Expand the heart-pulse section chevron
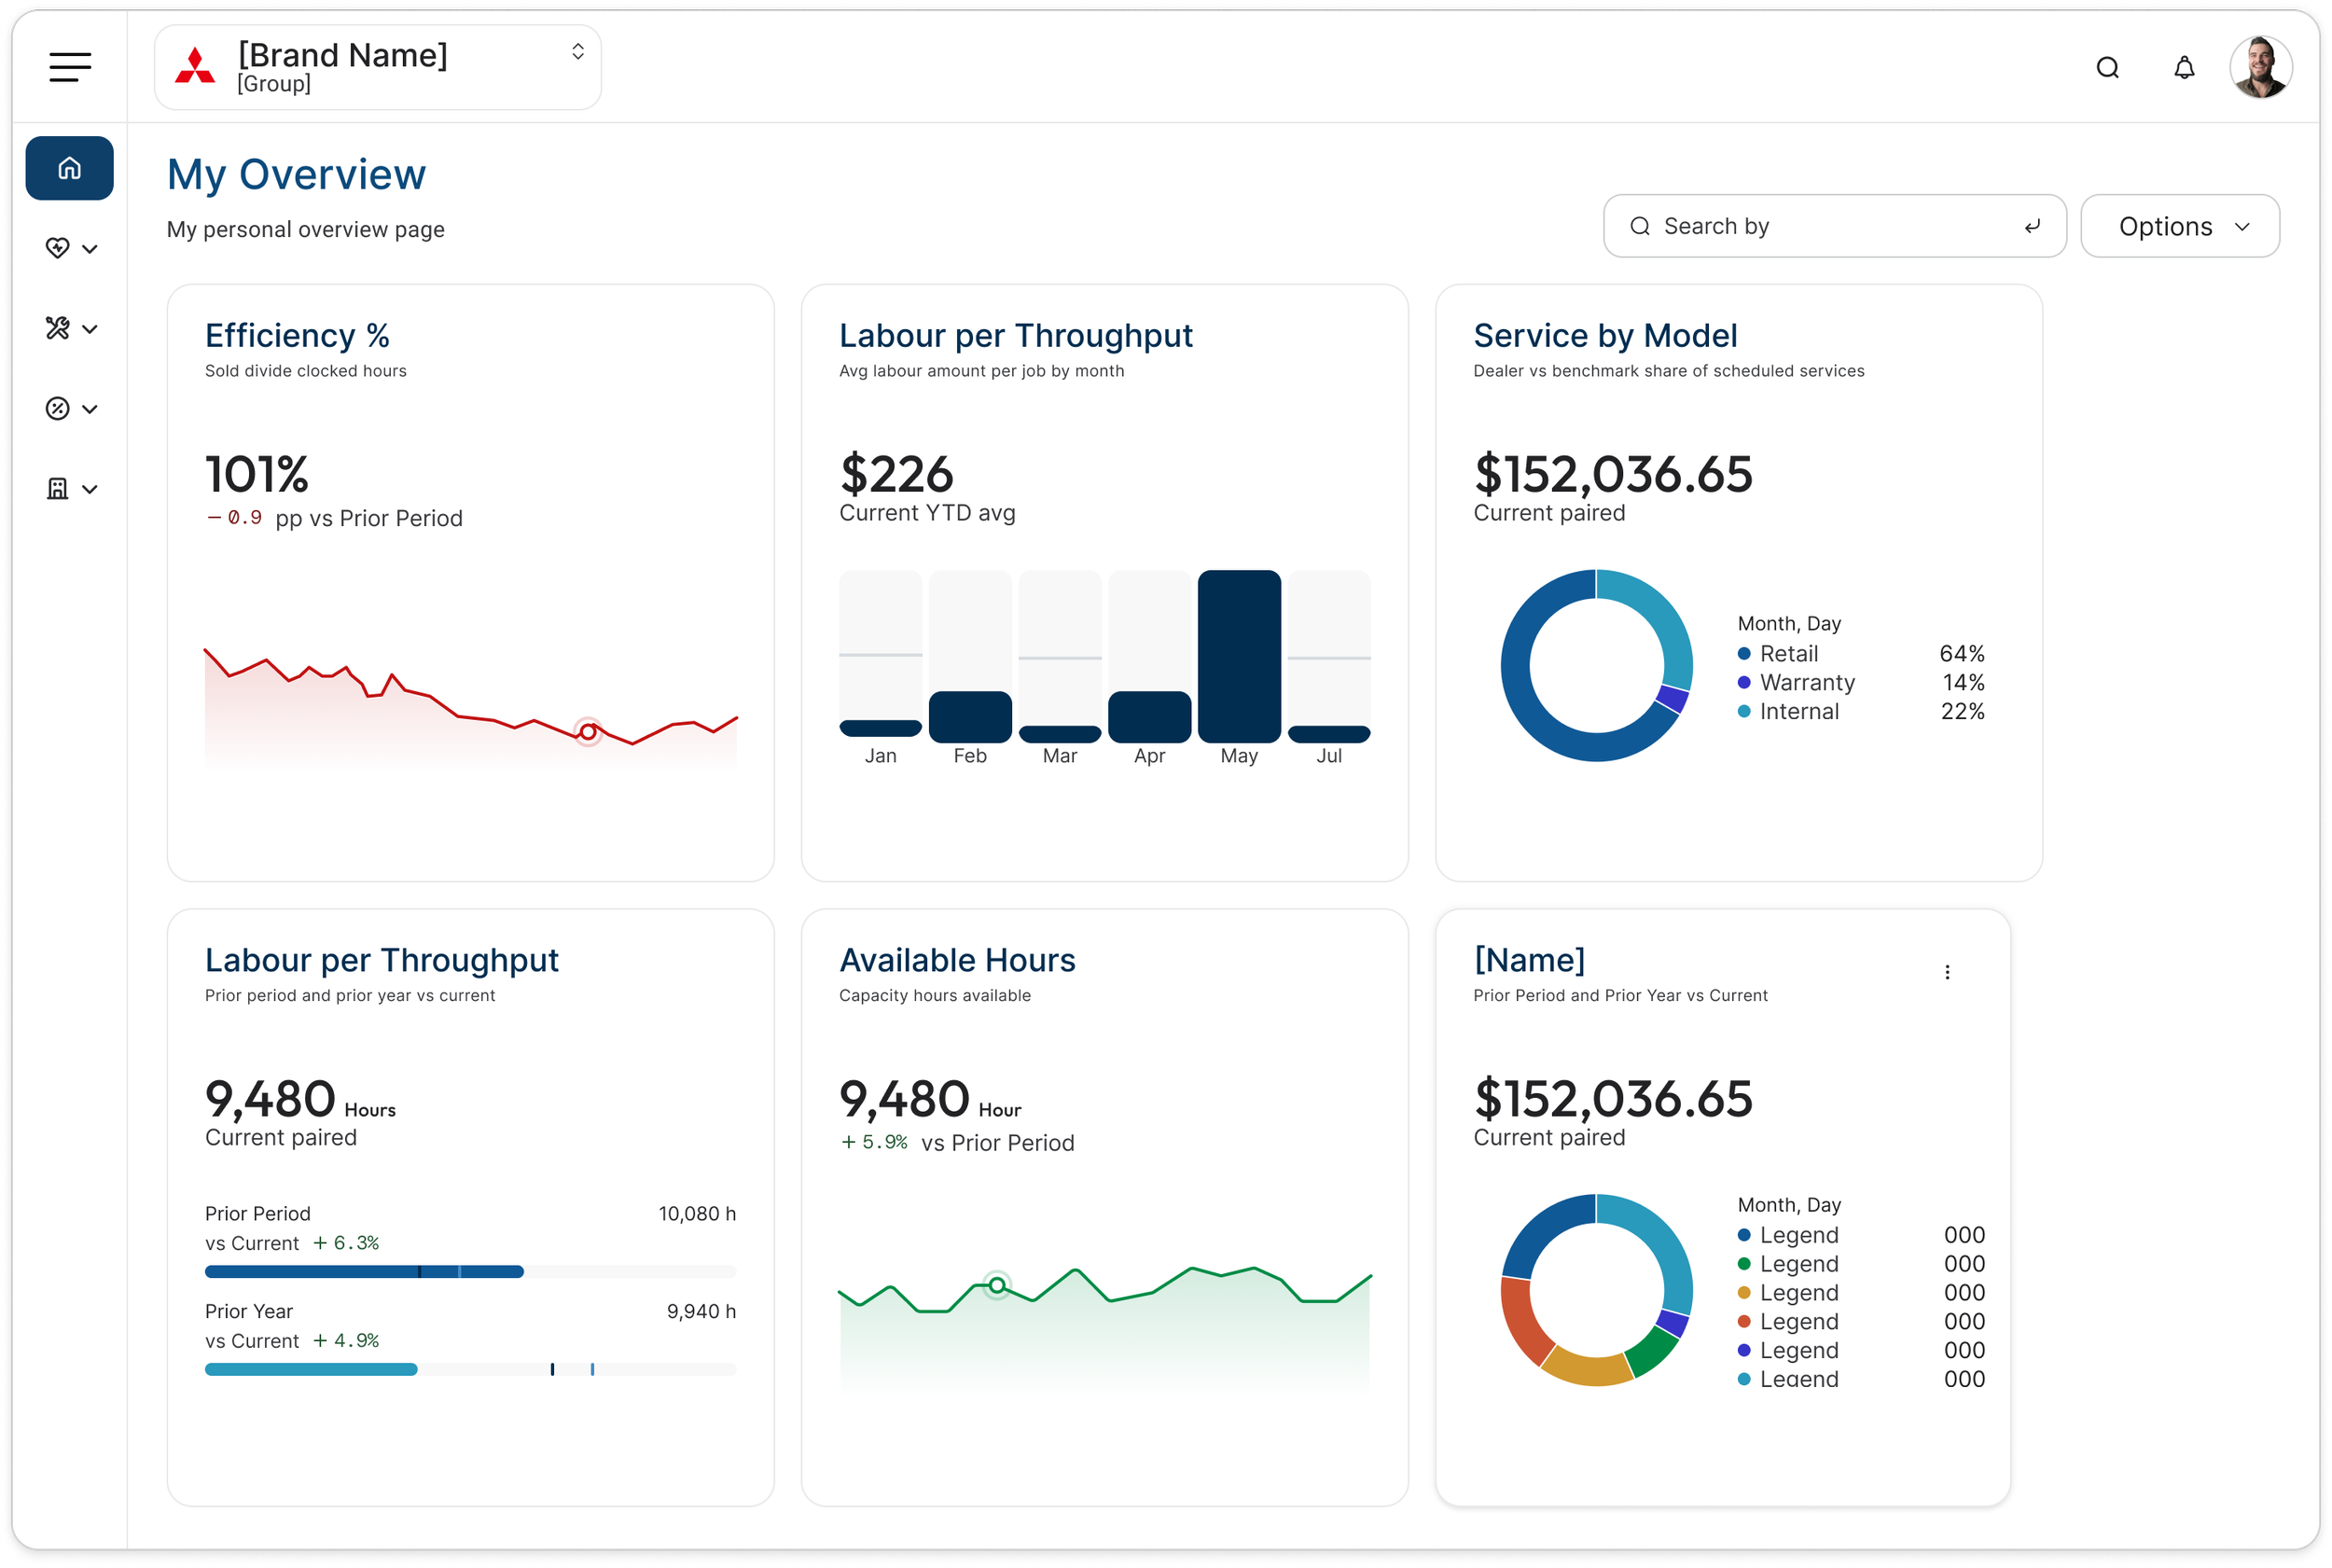 (x=90, y=249)
